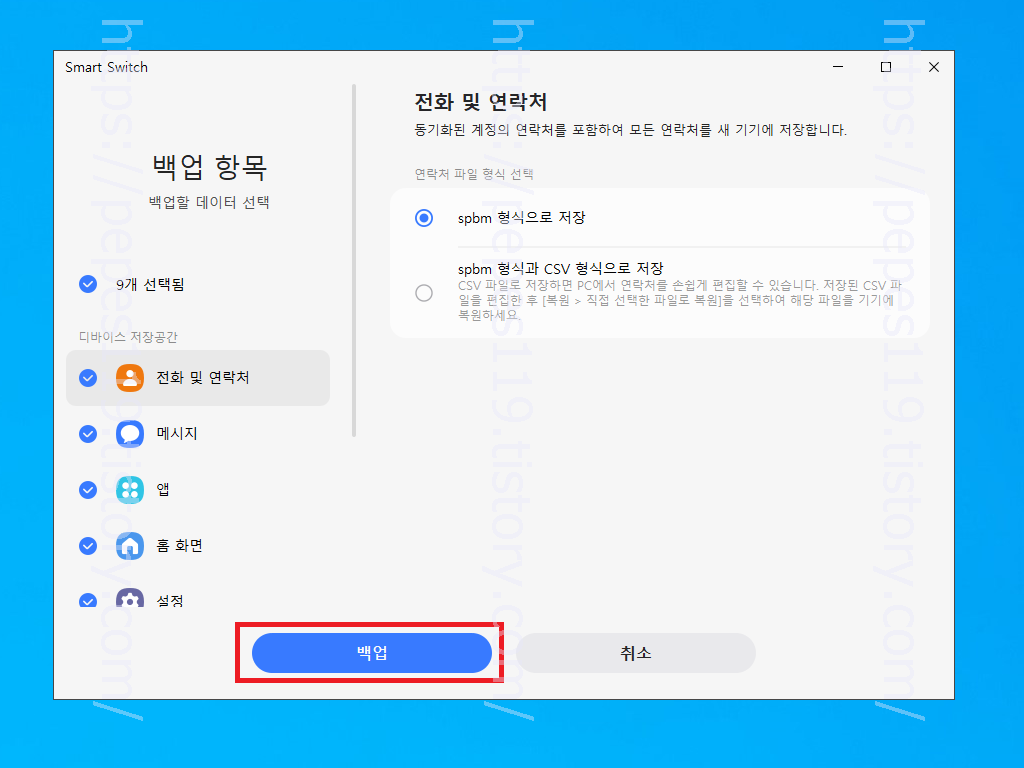
Task: Select spbm 형식으로 저장 radio button
Action: (424, 217)
